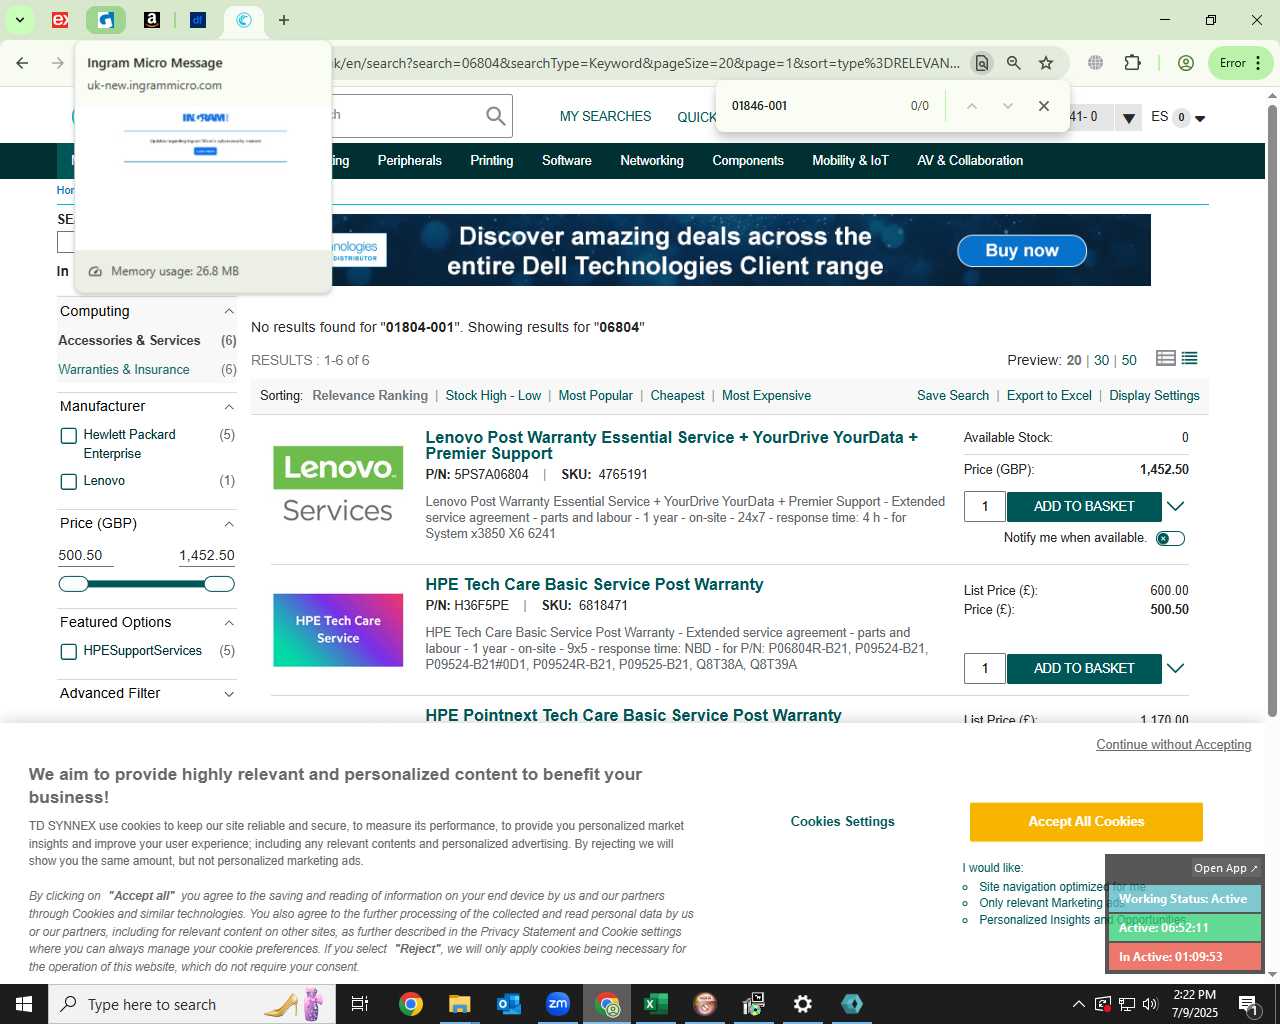Click the zoom magnifier icon in address bar

point(1014,63)
